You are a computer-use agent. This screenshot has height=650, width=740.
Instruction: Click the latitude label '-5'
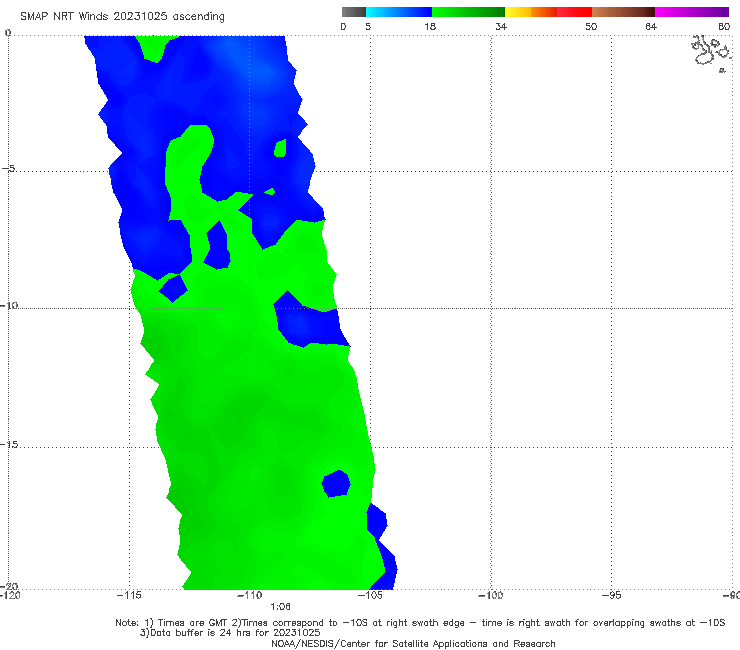[8, 168]
